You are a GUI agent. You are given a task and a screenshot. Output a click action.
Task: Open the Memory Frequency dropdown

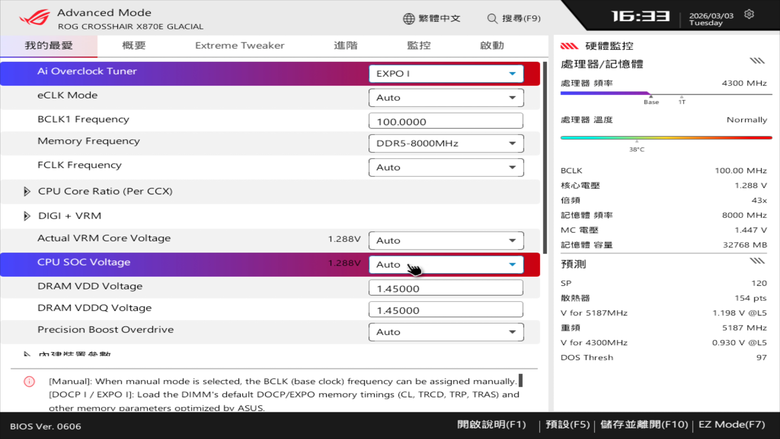446,143
